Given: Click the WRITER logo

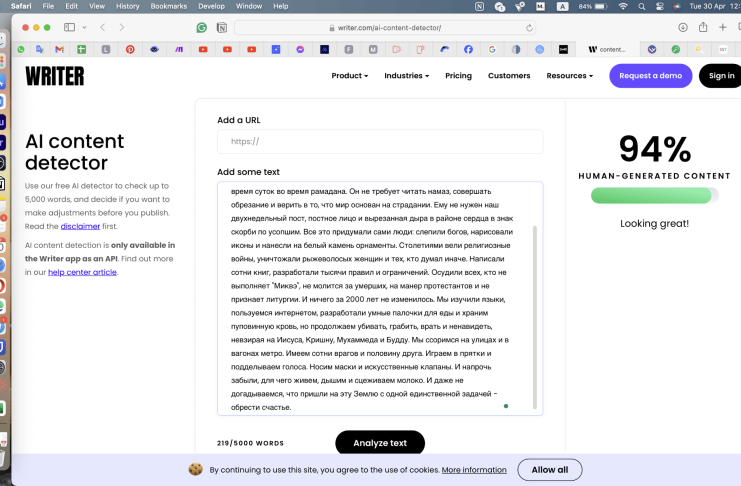Looking at the screenshot, I should pyautogui.click(x=55, y=76).
